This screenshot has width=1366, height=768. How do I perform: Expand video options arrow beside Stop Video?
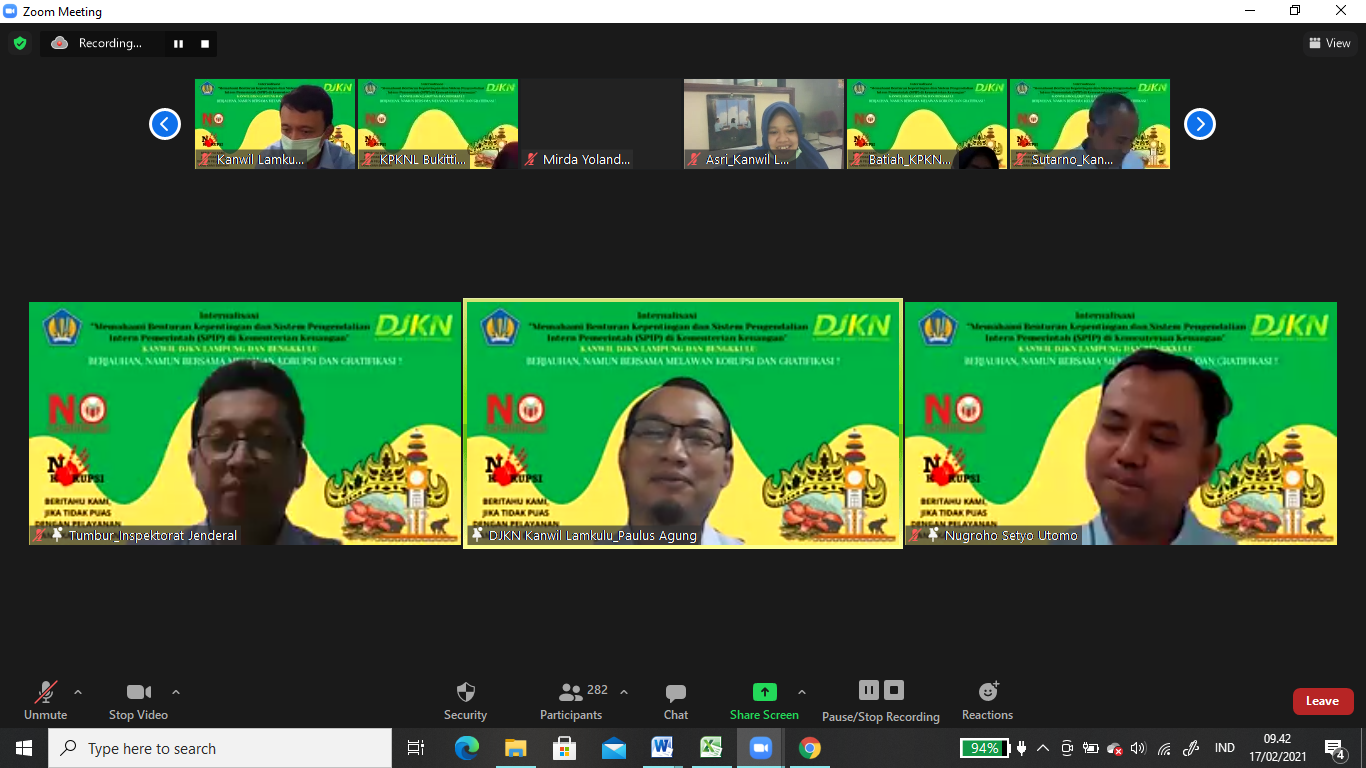(x=176, y=692)
